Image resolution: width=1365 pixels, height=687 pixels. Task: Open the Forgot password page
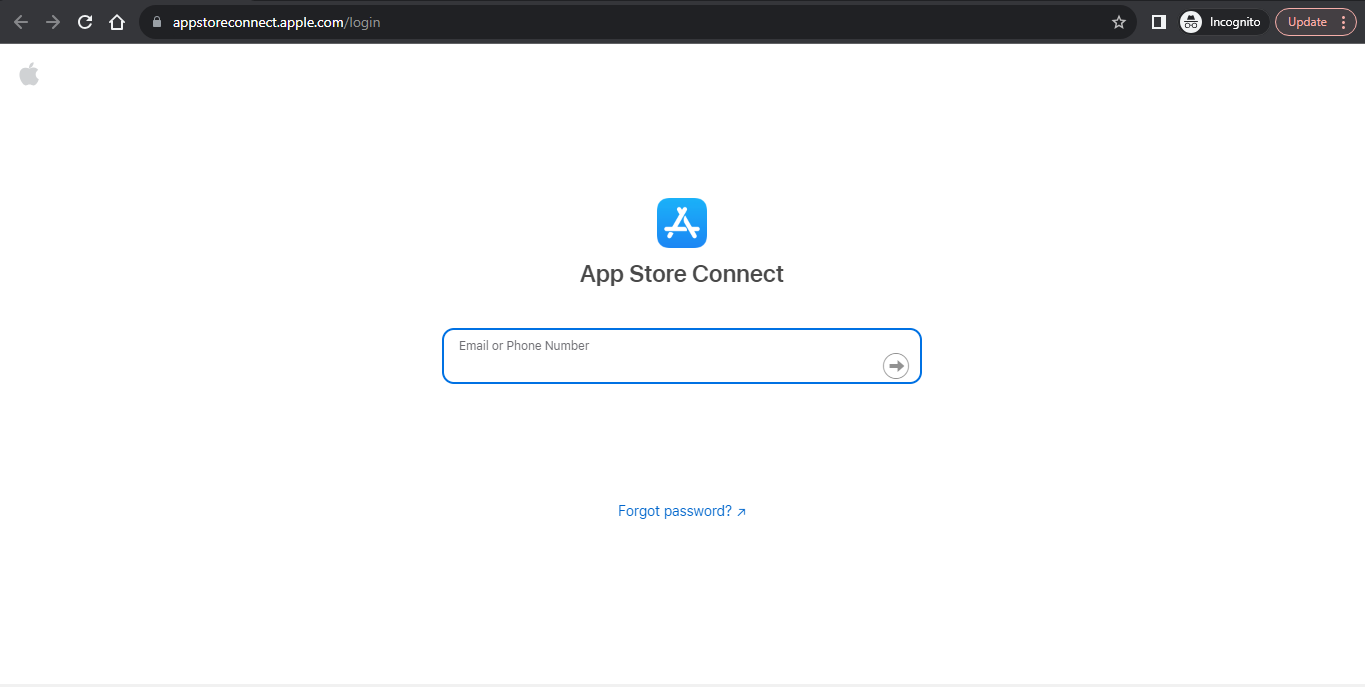pyautogui.click(x=673, y=510)
